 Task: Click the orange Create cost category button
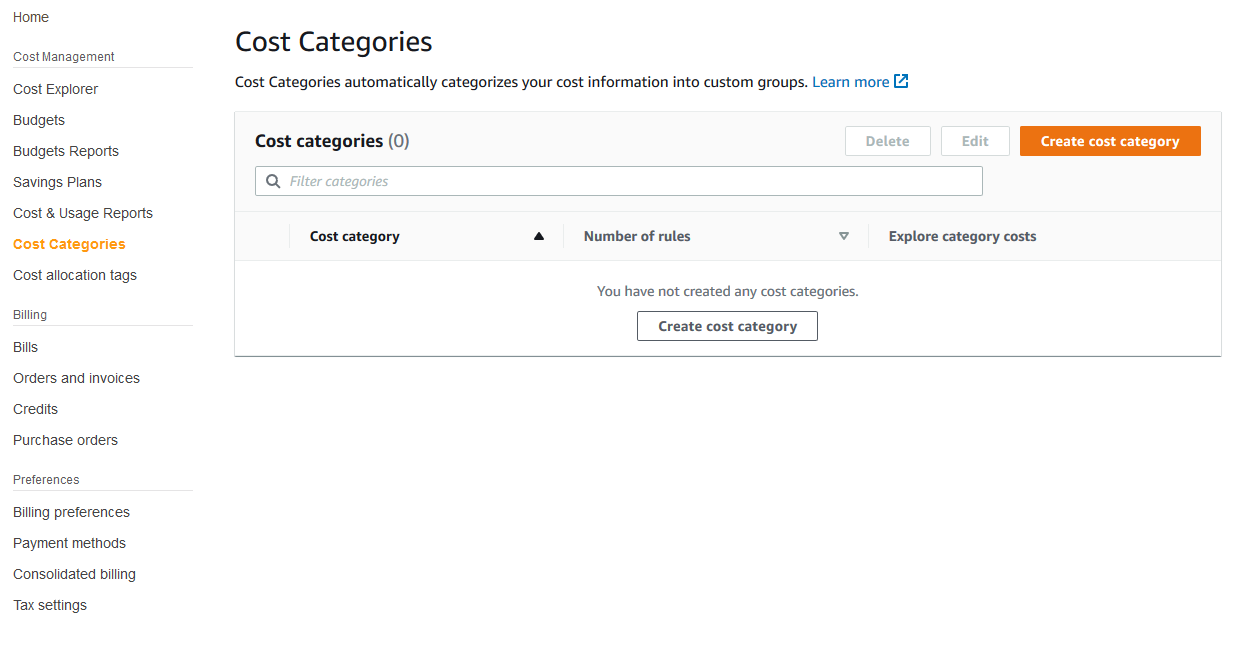(1110, 141)
